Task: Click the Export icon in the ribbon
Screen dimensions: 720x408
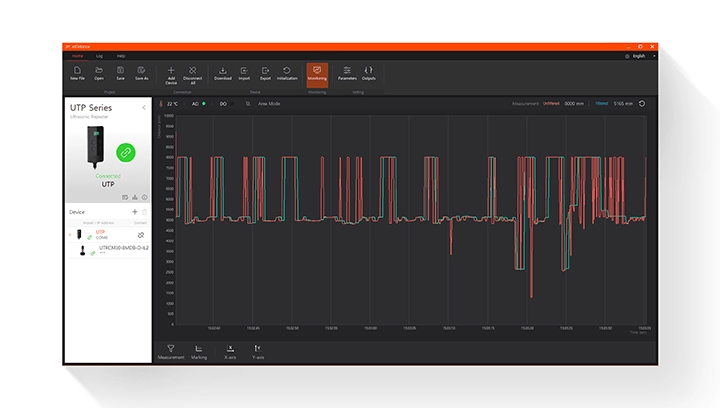Action: (265, 71)
